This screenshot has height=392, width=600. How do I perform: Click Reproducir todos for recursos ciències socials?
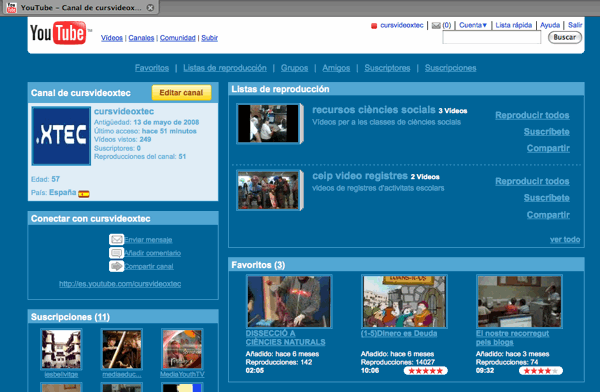532,115
